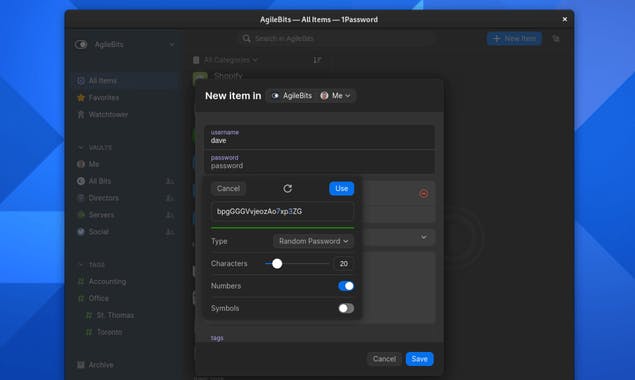Collapse the Vaults section

81,147
